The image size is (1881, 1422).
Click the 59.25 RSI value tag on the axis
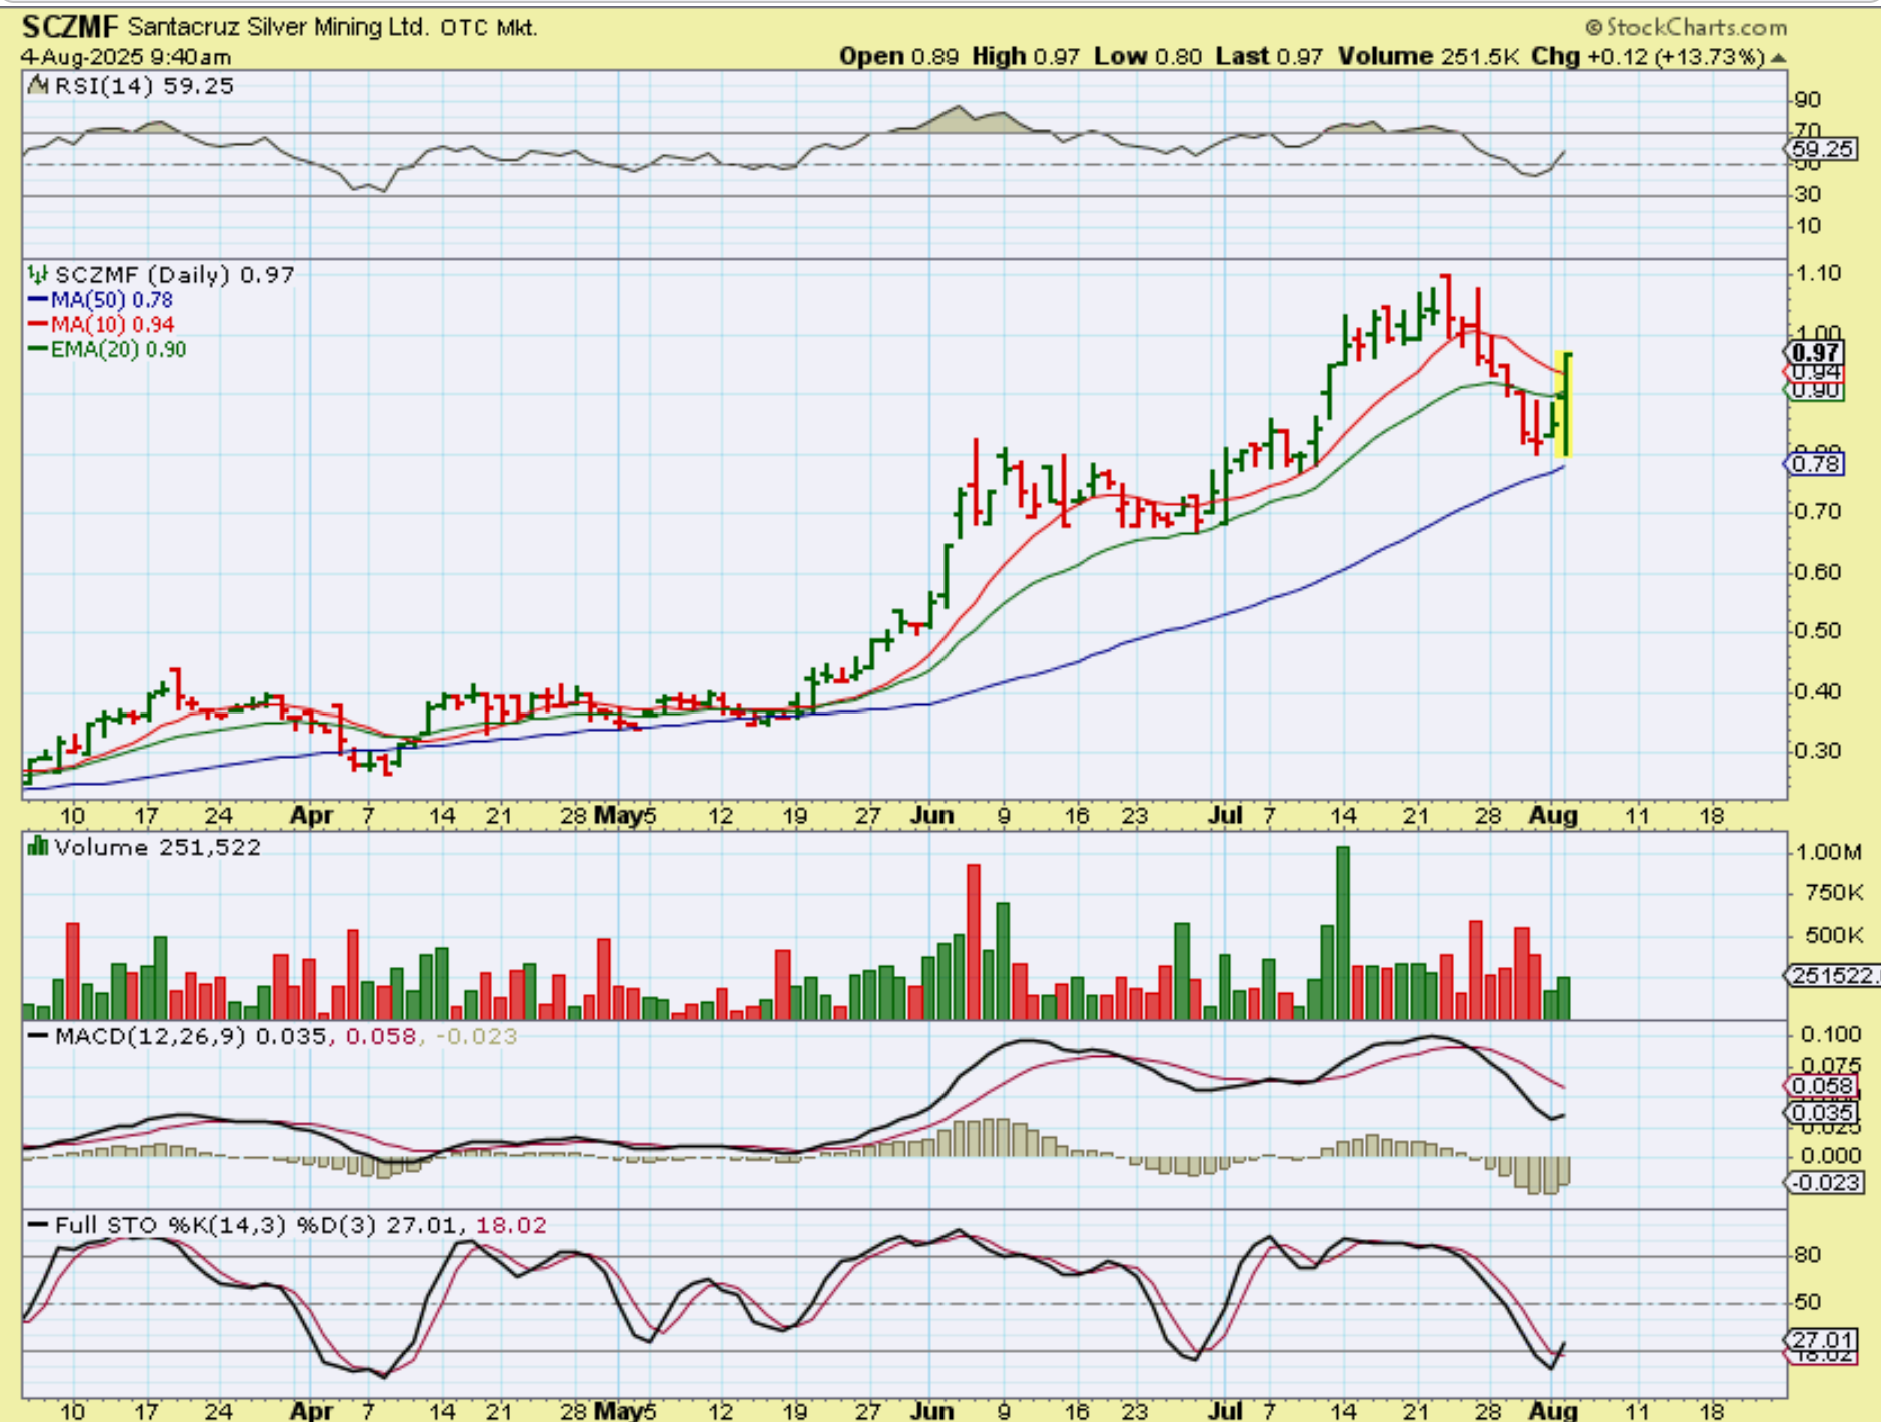[x=1823, y=149]
